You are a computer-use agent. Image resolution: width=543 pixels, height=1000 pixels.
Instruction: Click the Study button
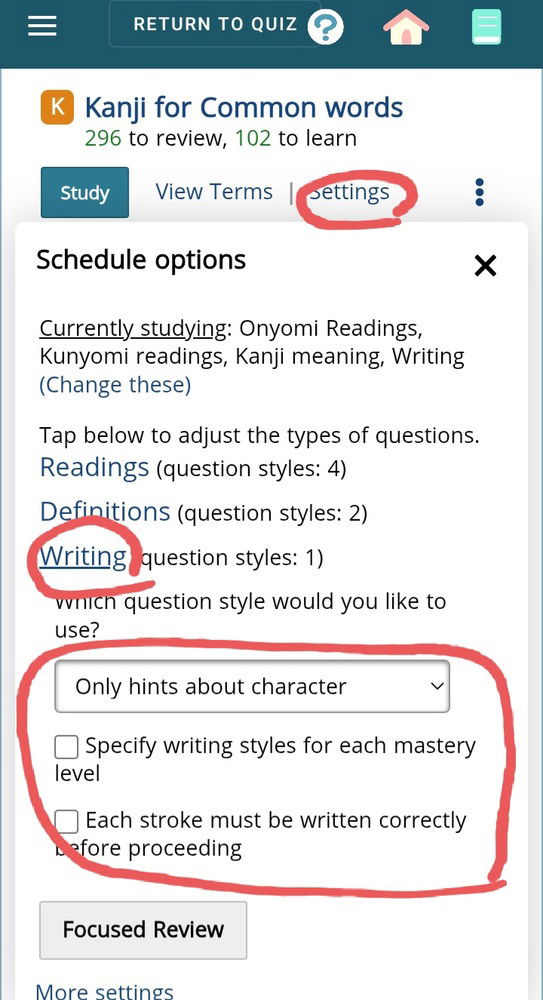85,193
